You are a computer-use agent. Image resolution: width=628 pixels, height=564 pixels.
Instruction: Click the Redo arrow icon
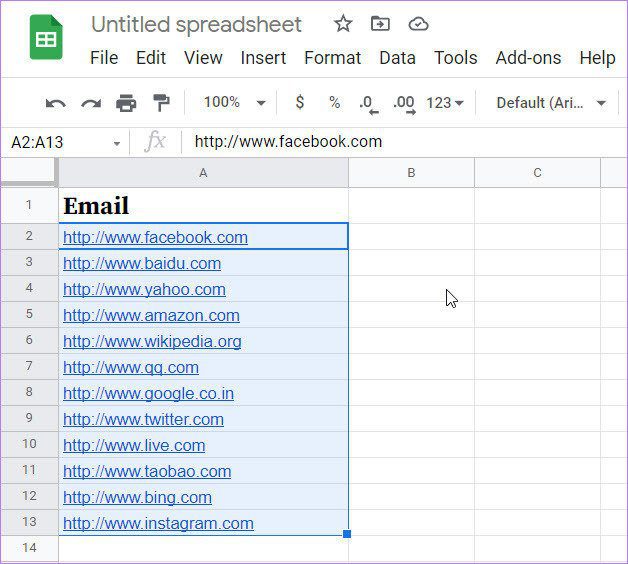click(91, 104)
